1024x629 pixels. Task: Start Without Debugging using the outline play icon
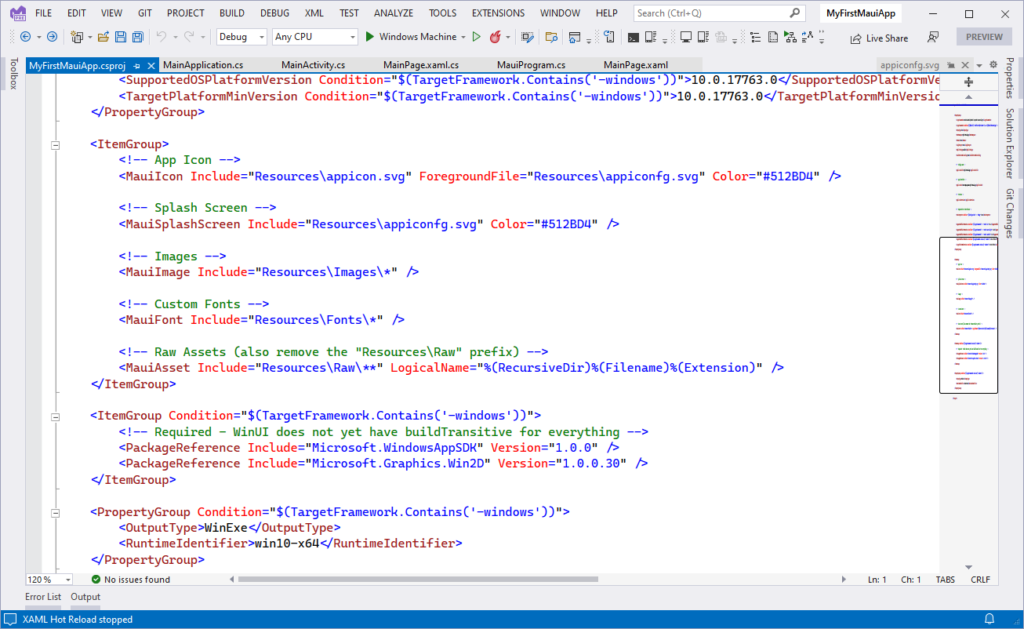pyautogui.click(x=477, y=37)
